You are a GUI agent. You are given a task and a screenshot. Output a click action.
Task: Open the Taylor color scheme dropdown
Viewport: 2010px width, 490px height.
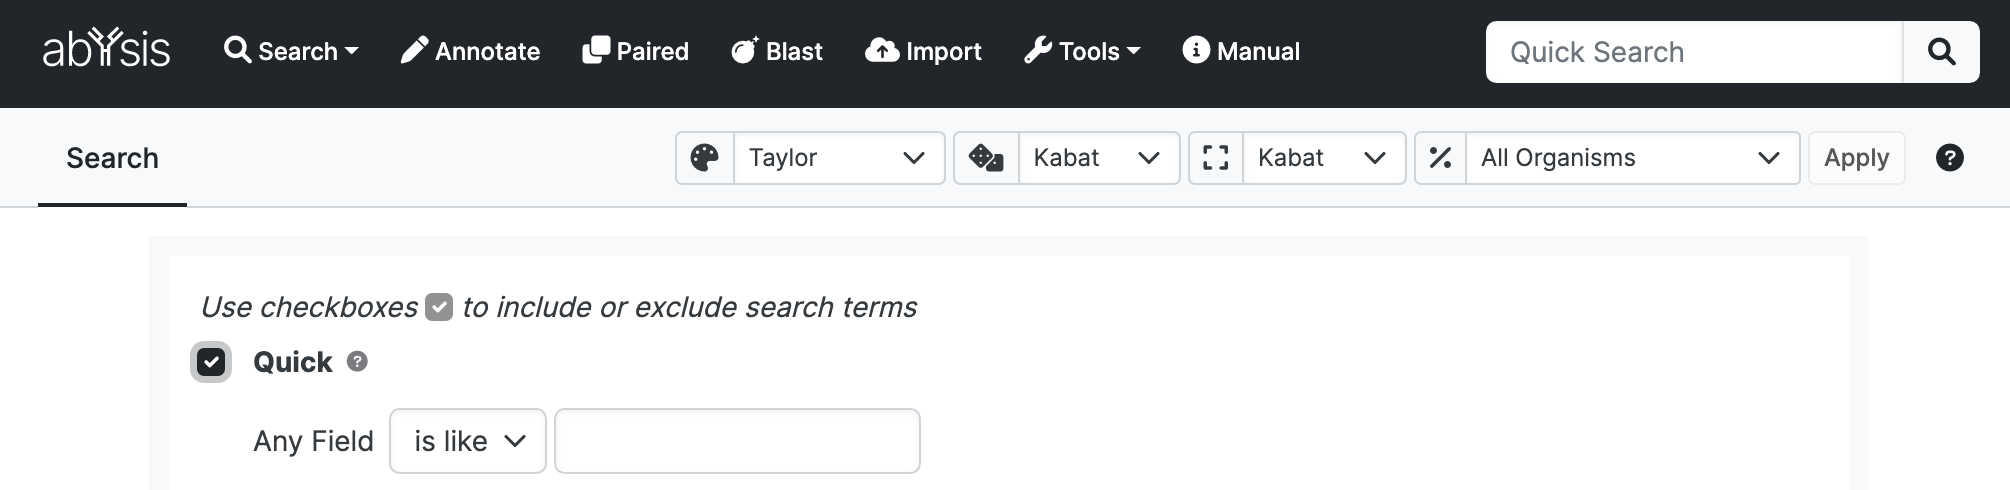point(839,158)
